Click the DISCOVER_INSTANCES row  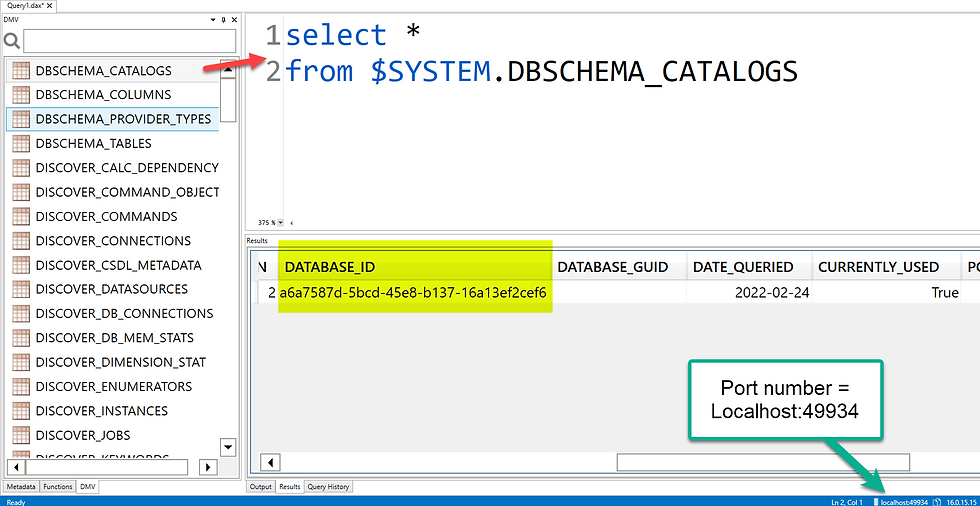[112, 410]
